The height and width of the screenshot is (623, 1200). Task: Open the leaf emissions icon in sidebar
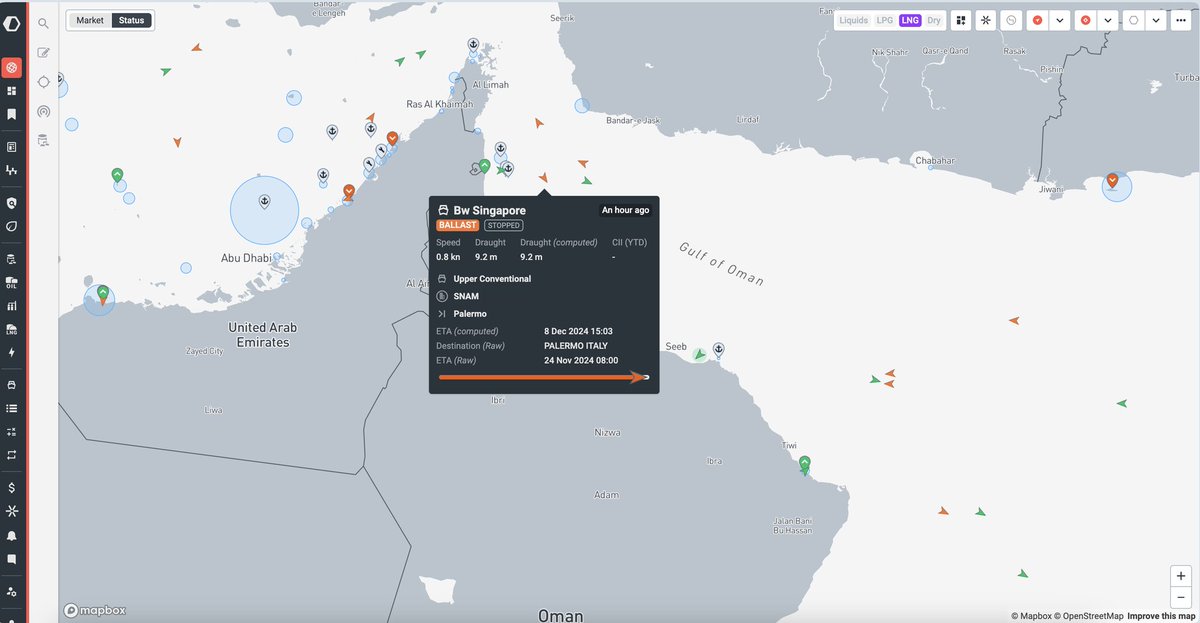[x=12, y=226]
